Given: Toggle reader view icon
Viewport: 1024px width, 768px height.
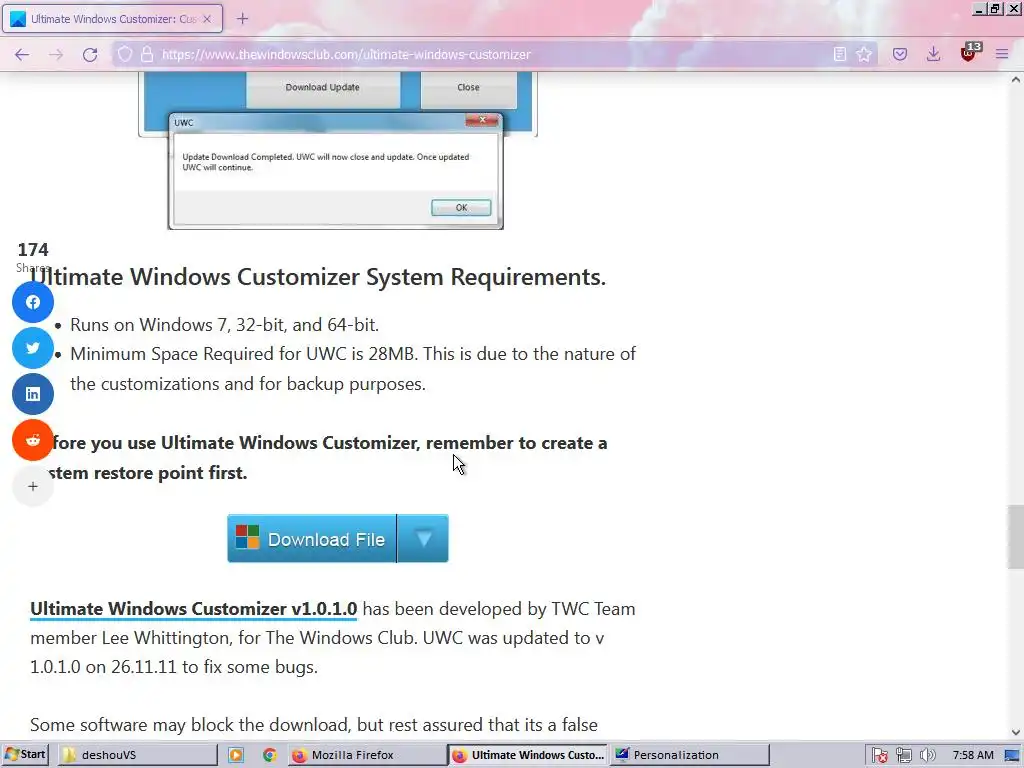Looking at the screenshot, I should [x=840, y=54].
